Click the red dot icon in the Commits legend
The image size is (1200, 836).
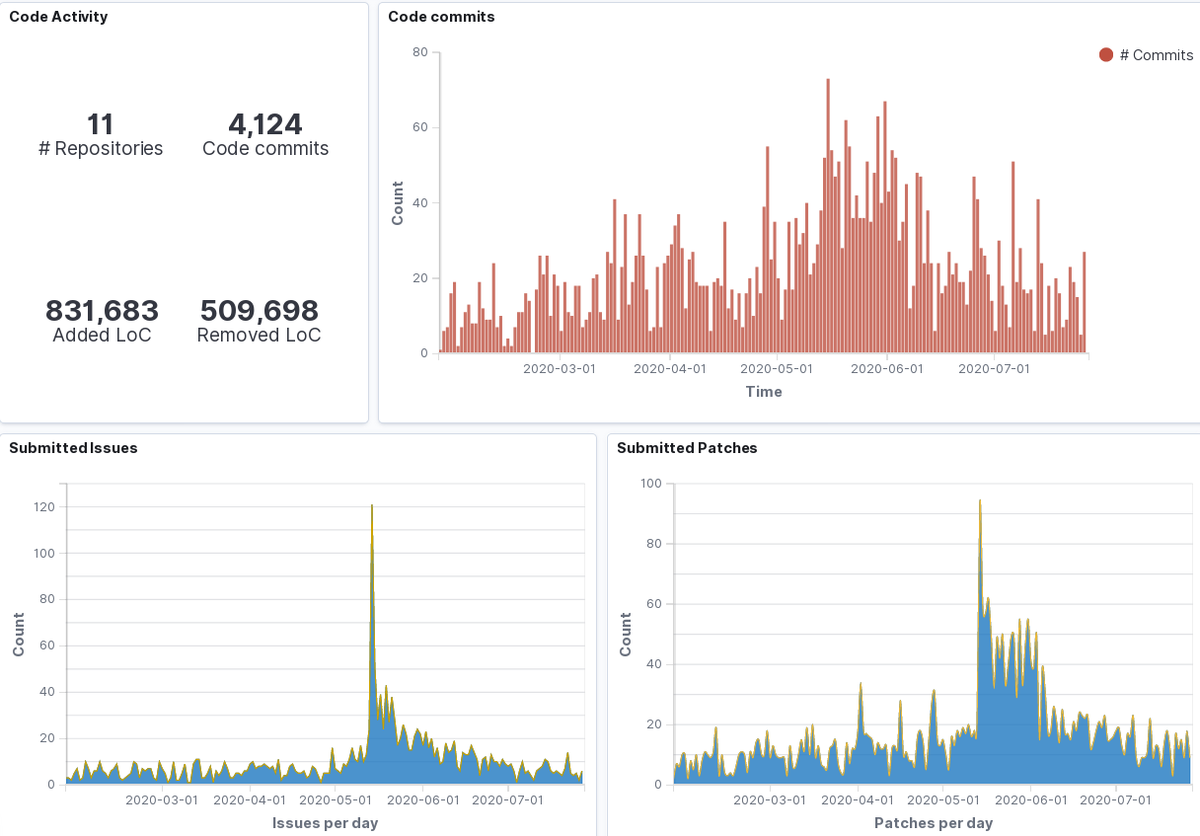tap(1106, 55)
